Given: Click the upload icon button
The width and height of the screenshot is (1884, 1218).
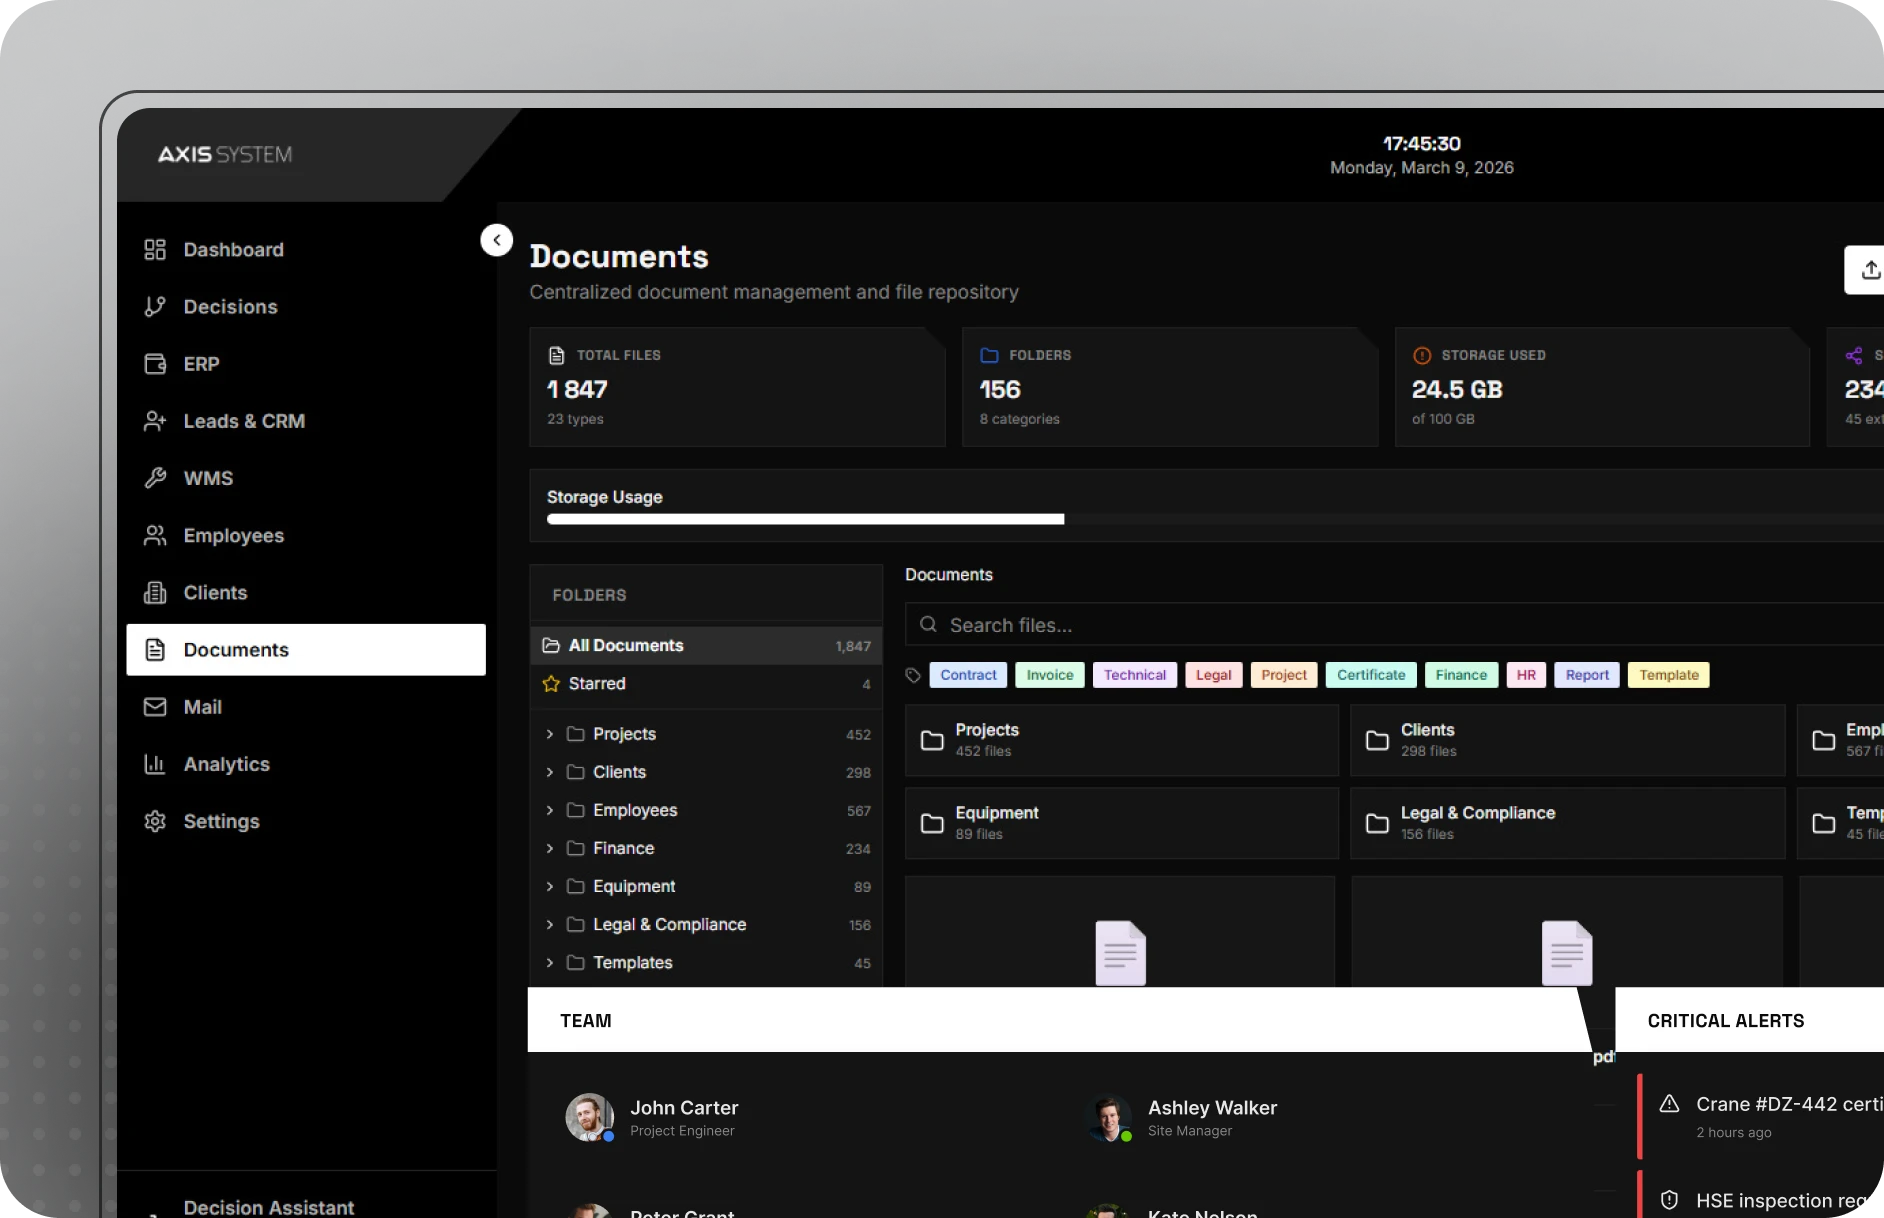Looking at the screenshot, I should 1869,270.
